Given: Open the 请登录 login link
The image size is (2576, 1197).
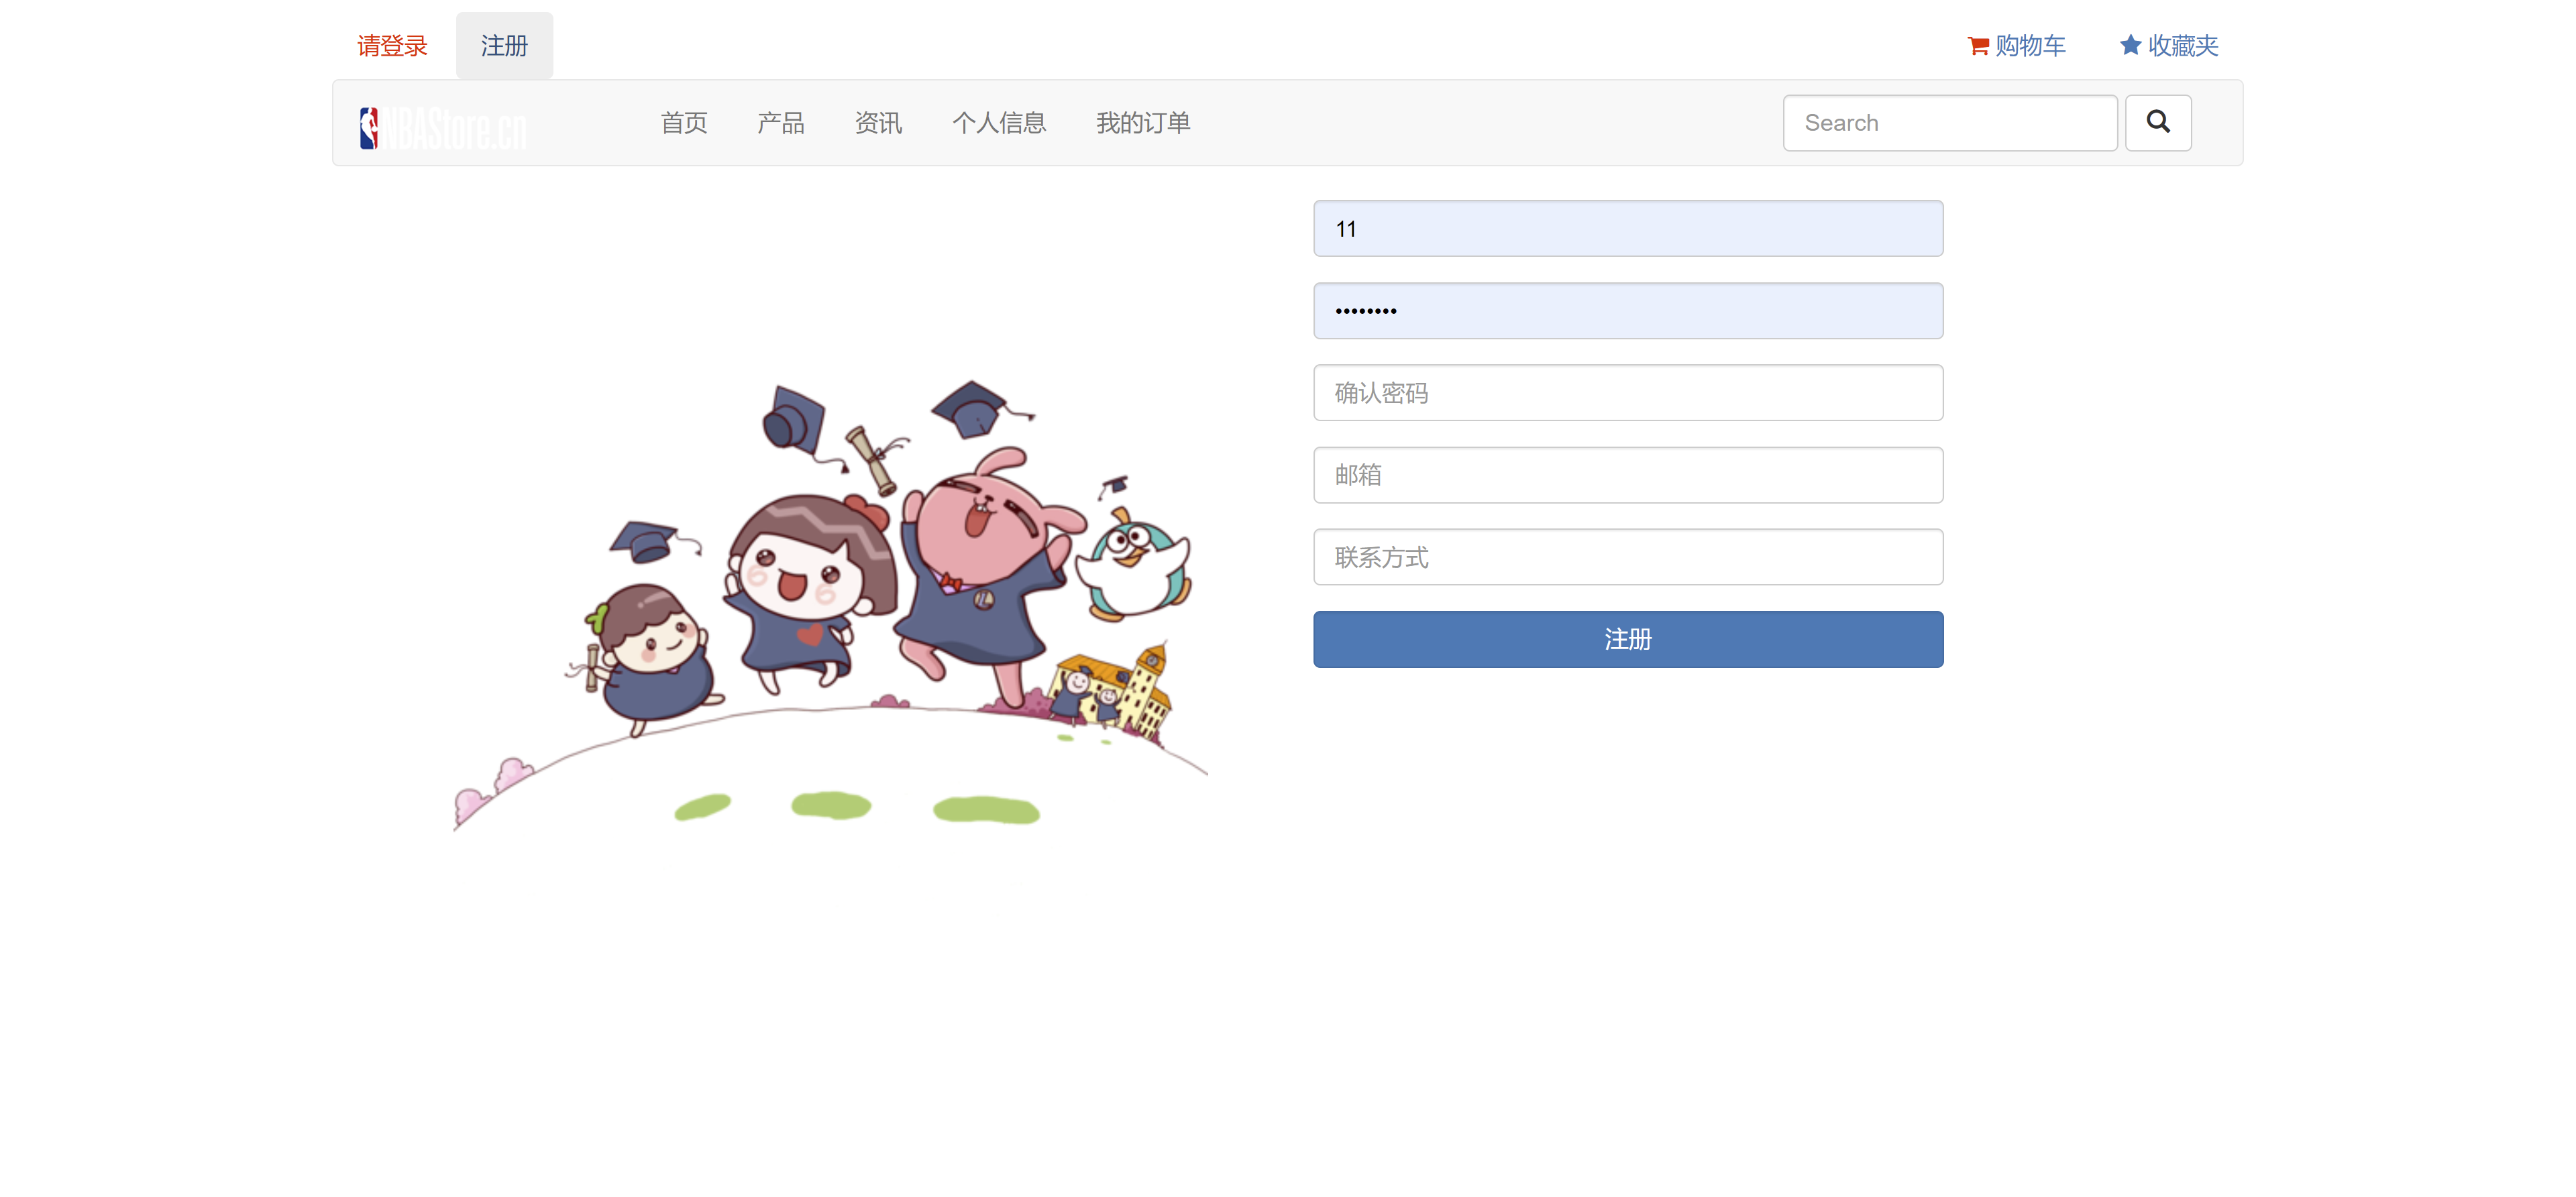Looking at the screenshot, I should 392,46.
